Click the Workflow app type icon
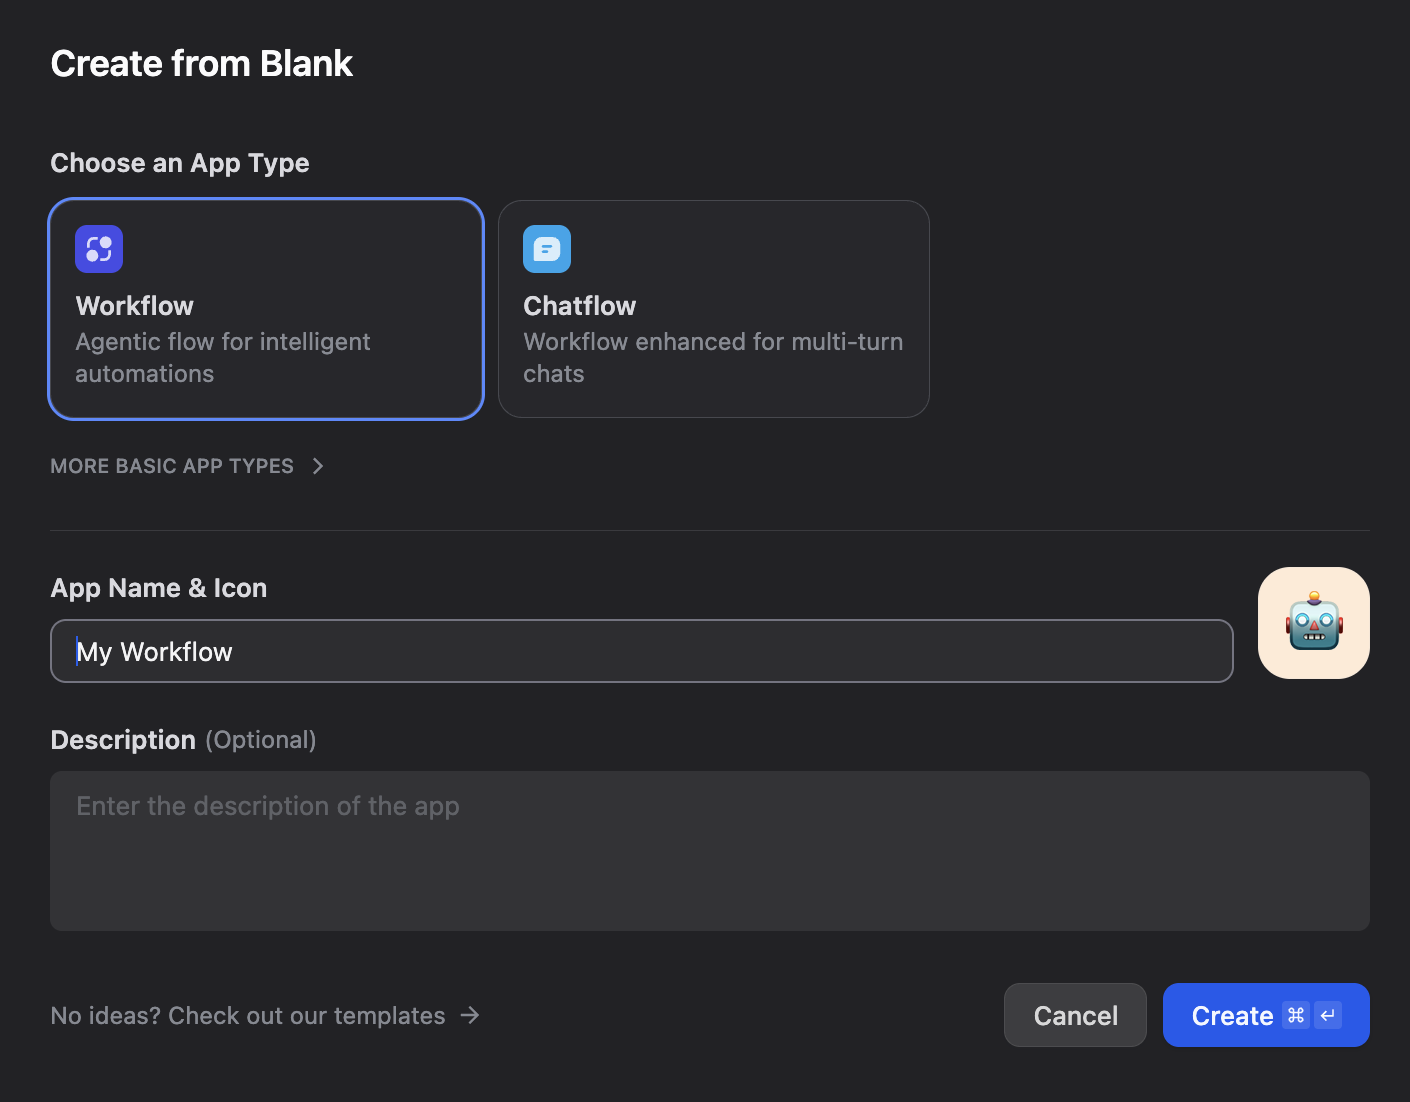The width and height of the screenshot is (1410, 1102). pos(98,249)
